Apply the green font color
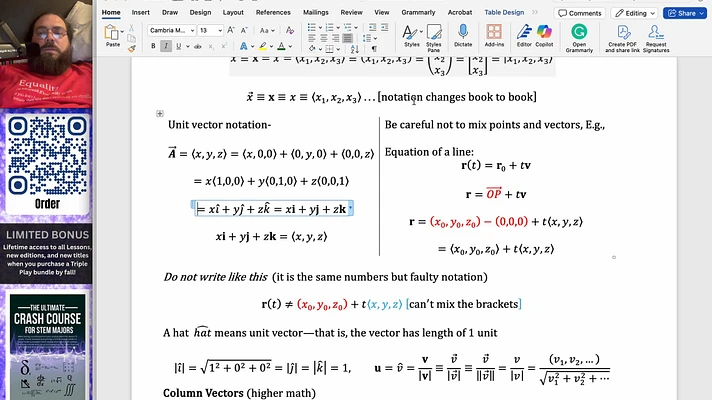Viewport: 712px width, 400px height. [281, 46]
